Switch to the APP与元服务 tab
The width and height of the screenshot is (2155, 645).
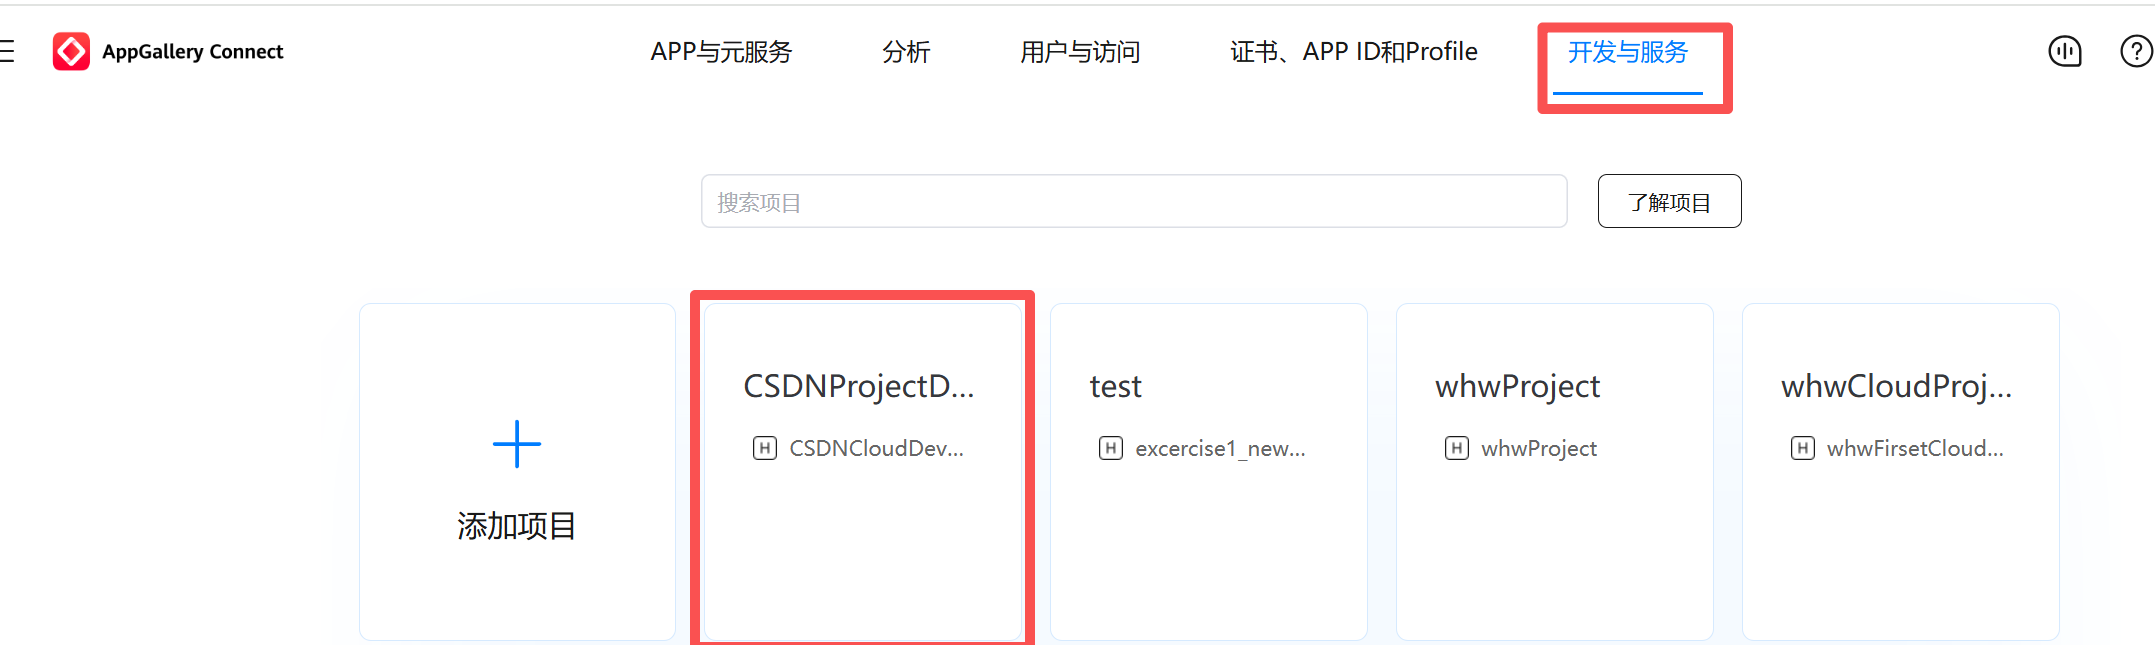721,52
